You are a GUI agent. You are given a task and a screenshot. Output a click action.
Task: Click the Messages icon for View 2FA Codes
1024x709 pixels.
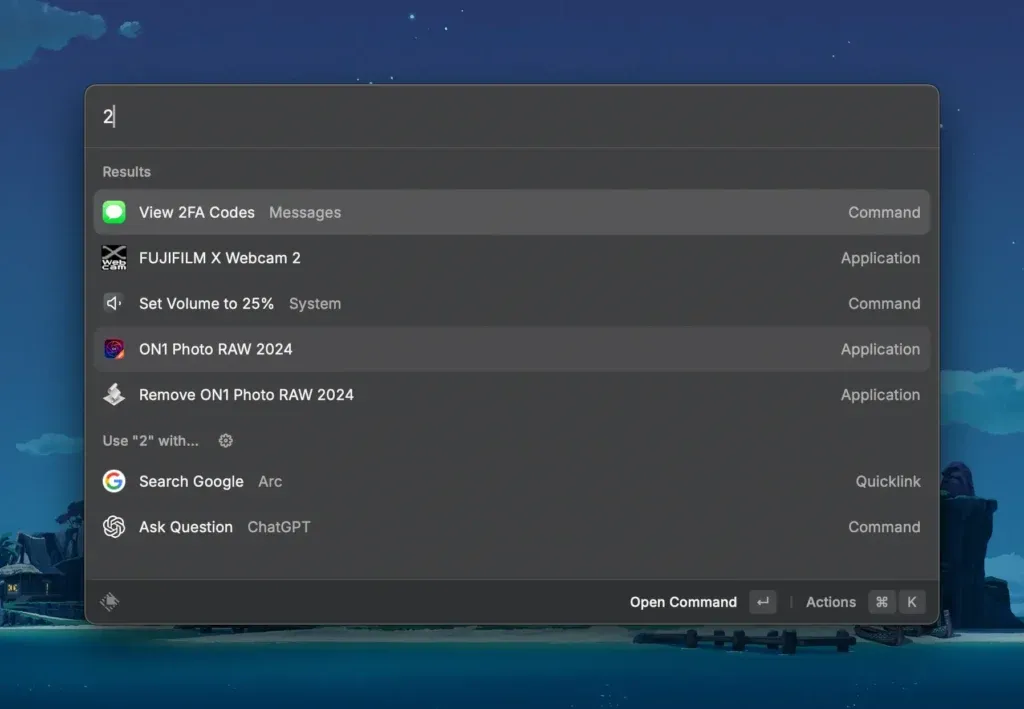tap(114, 212)
